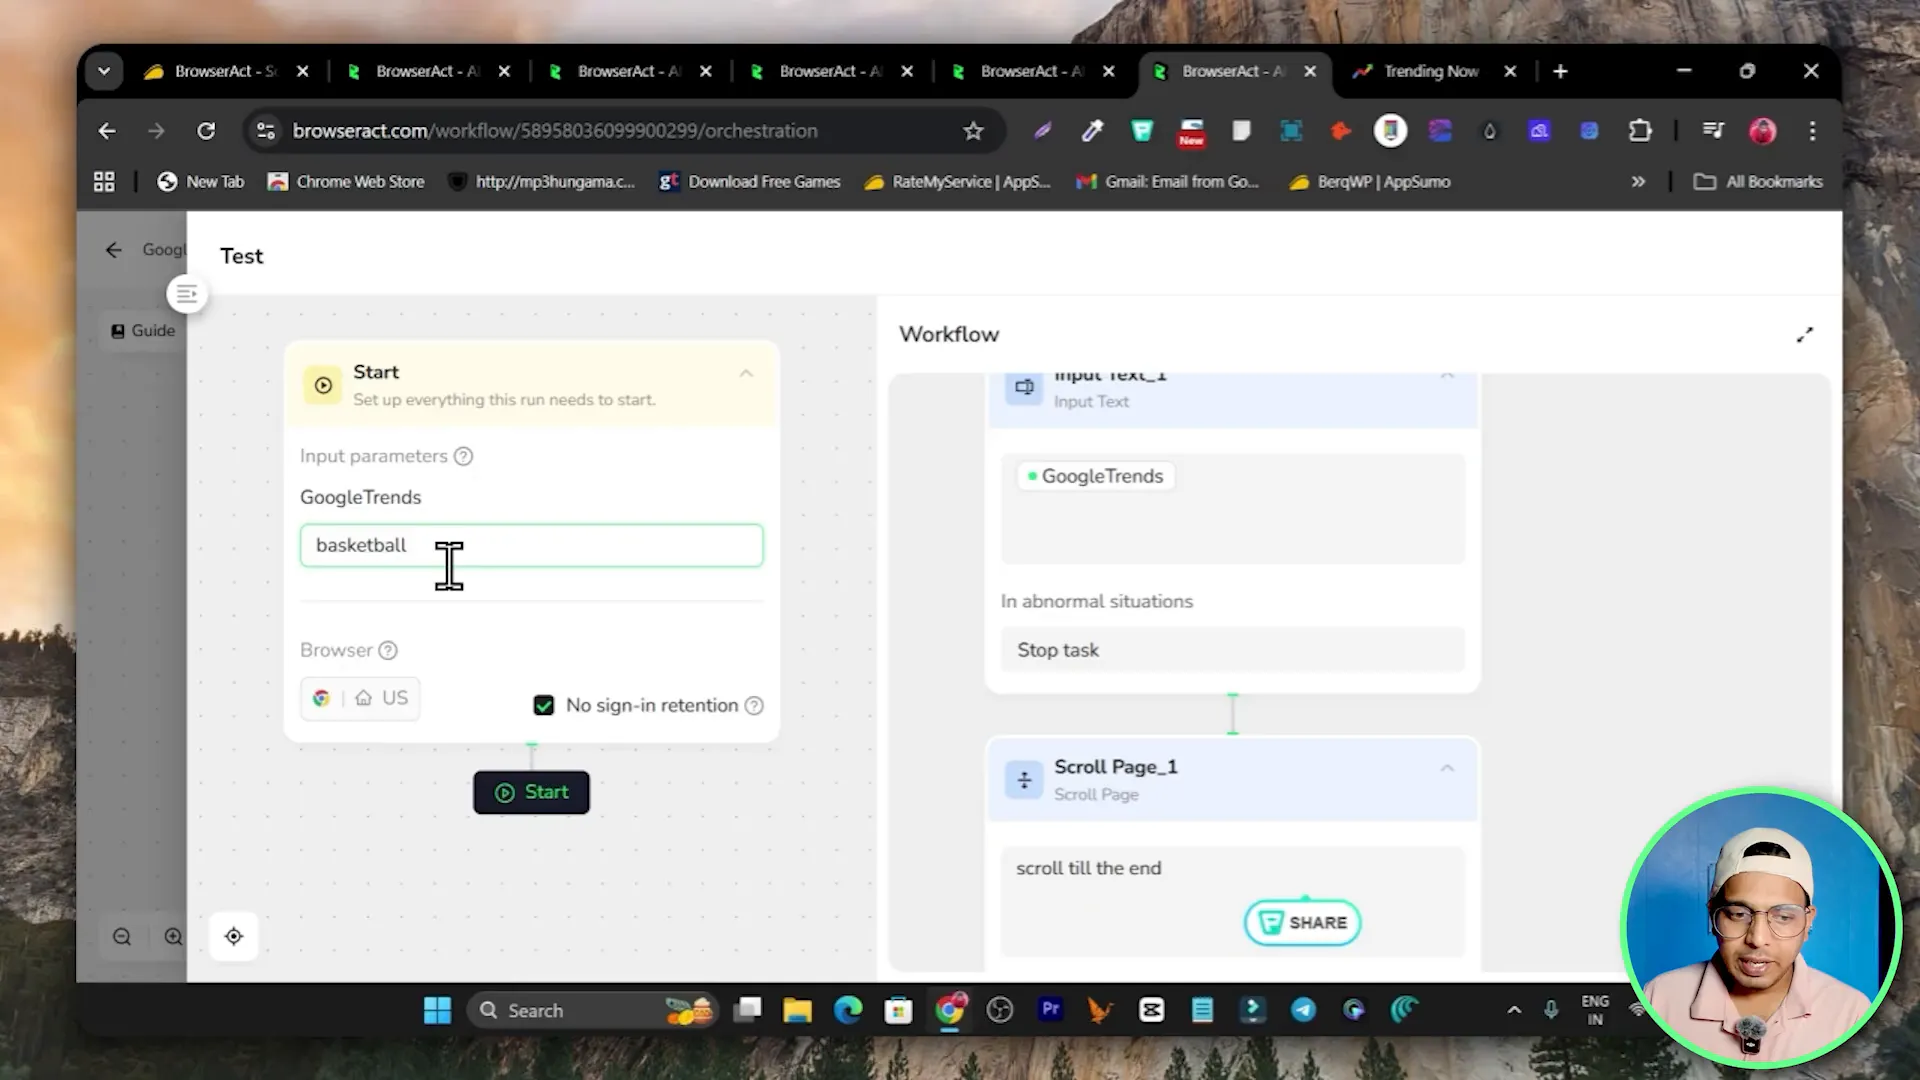1920x1080 pixels.
Task: Open the Chrome three-dot menu
Action: tap(1812, 131)
